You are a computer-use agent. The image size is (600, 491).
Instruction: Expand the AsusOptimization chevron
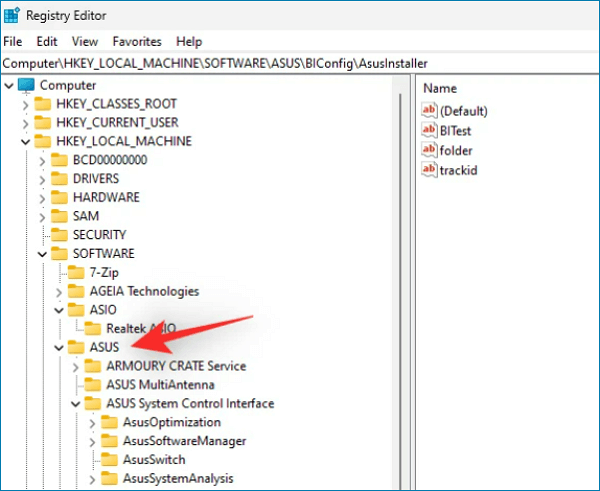point(93,423)
